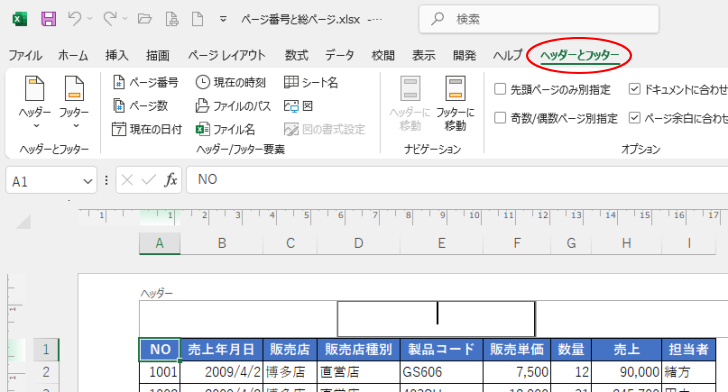Viewport: 728px width, 392px height.
Task: Click the Name Box showing A1
Action: click(x=44, y=181)
